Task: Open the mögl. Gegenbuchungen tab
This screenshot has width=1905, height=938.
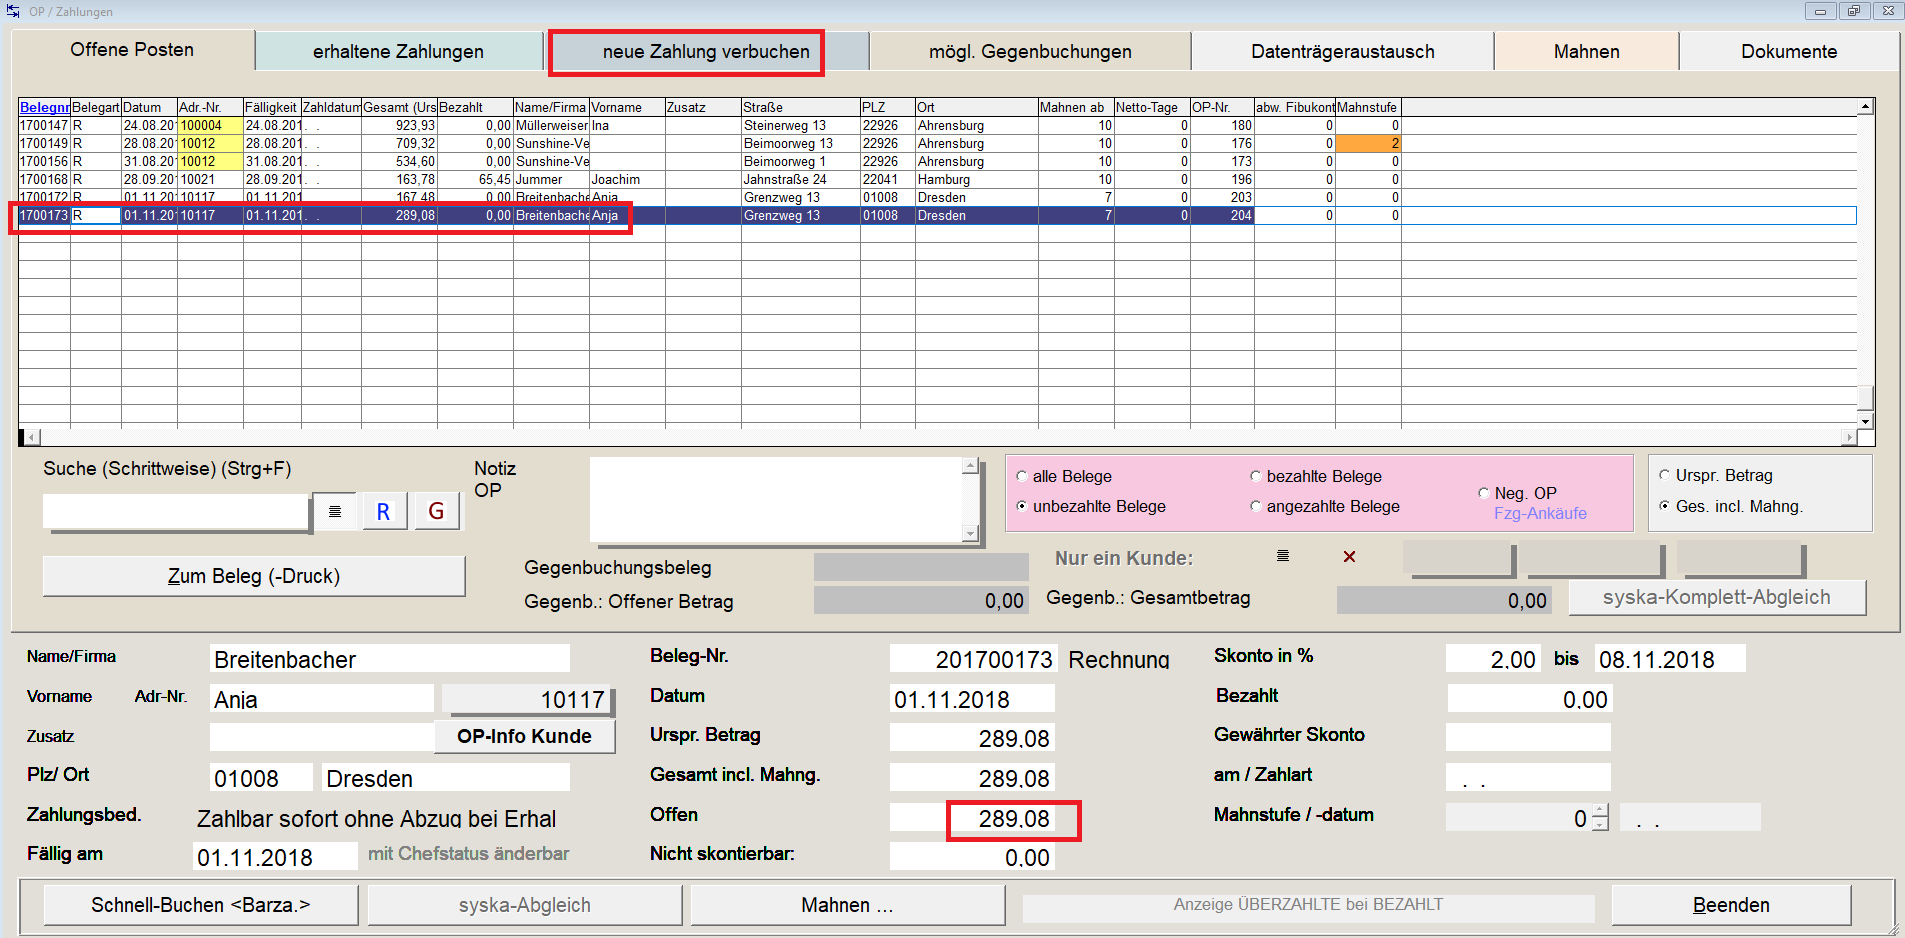Action: coord(1030,51)
